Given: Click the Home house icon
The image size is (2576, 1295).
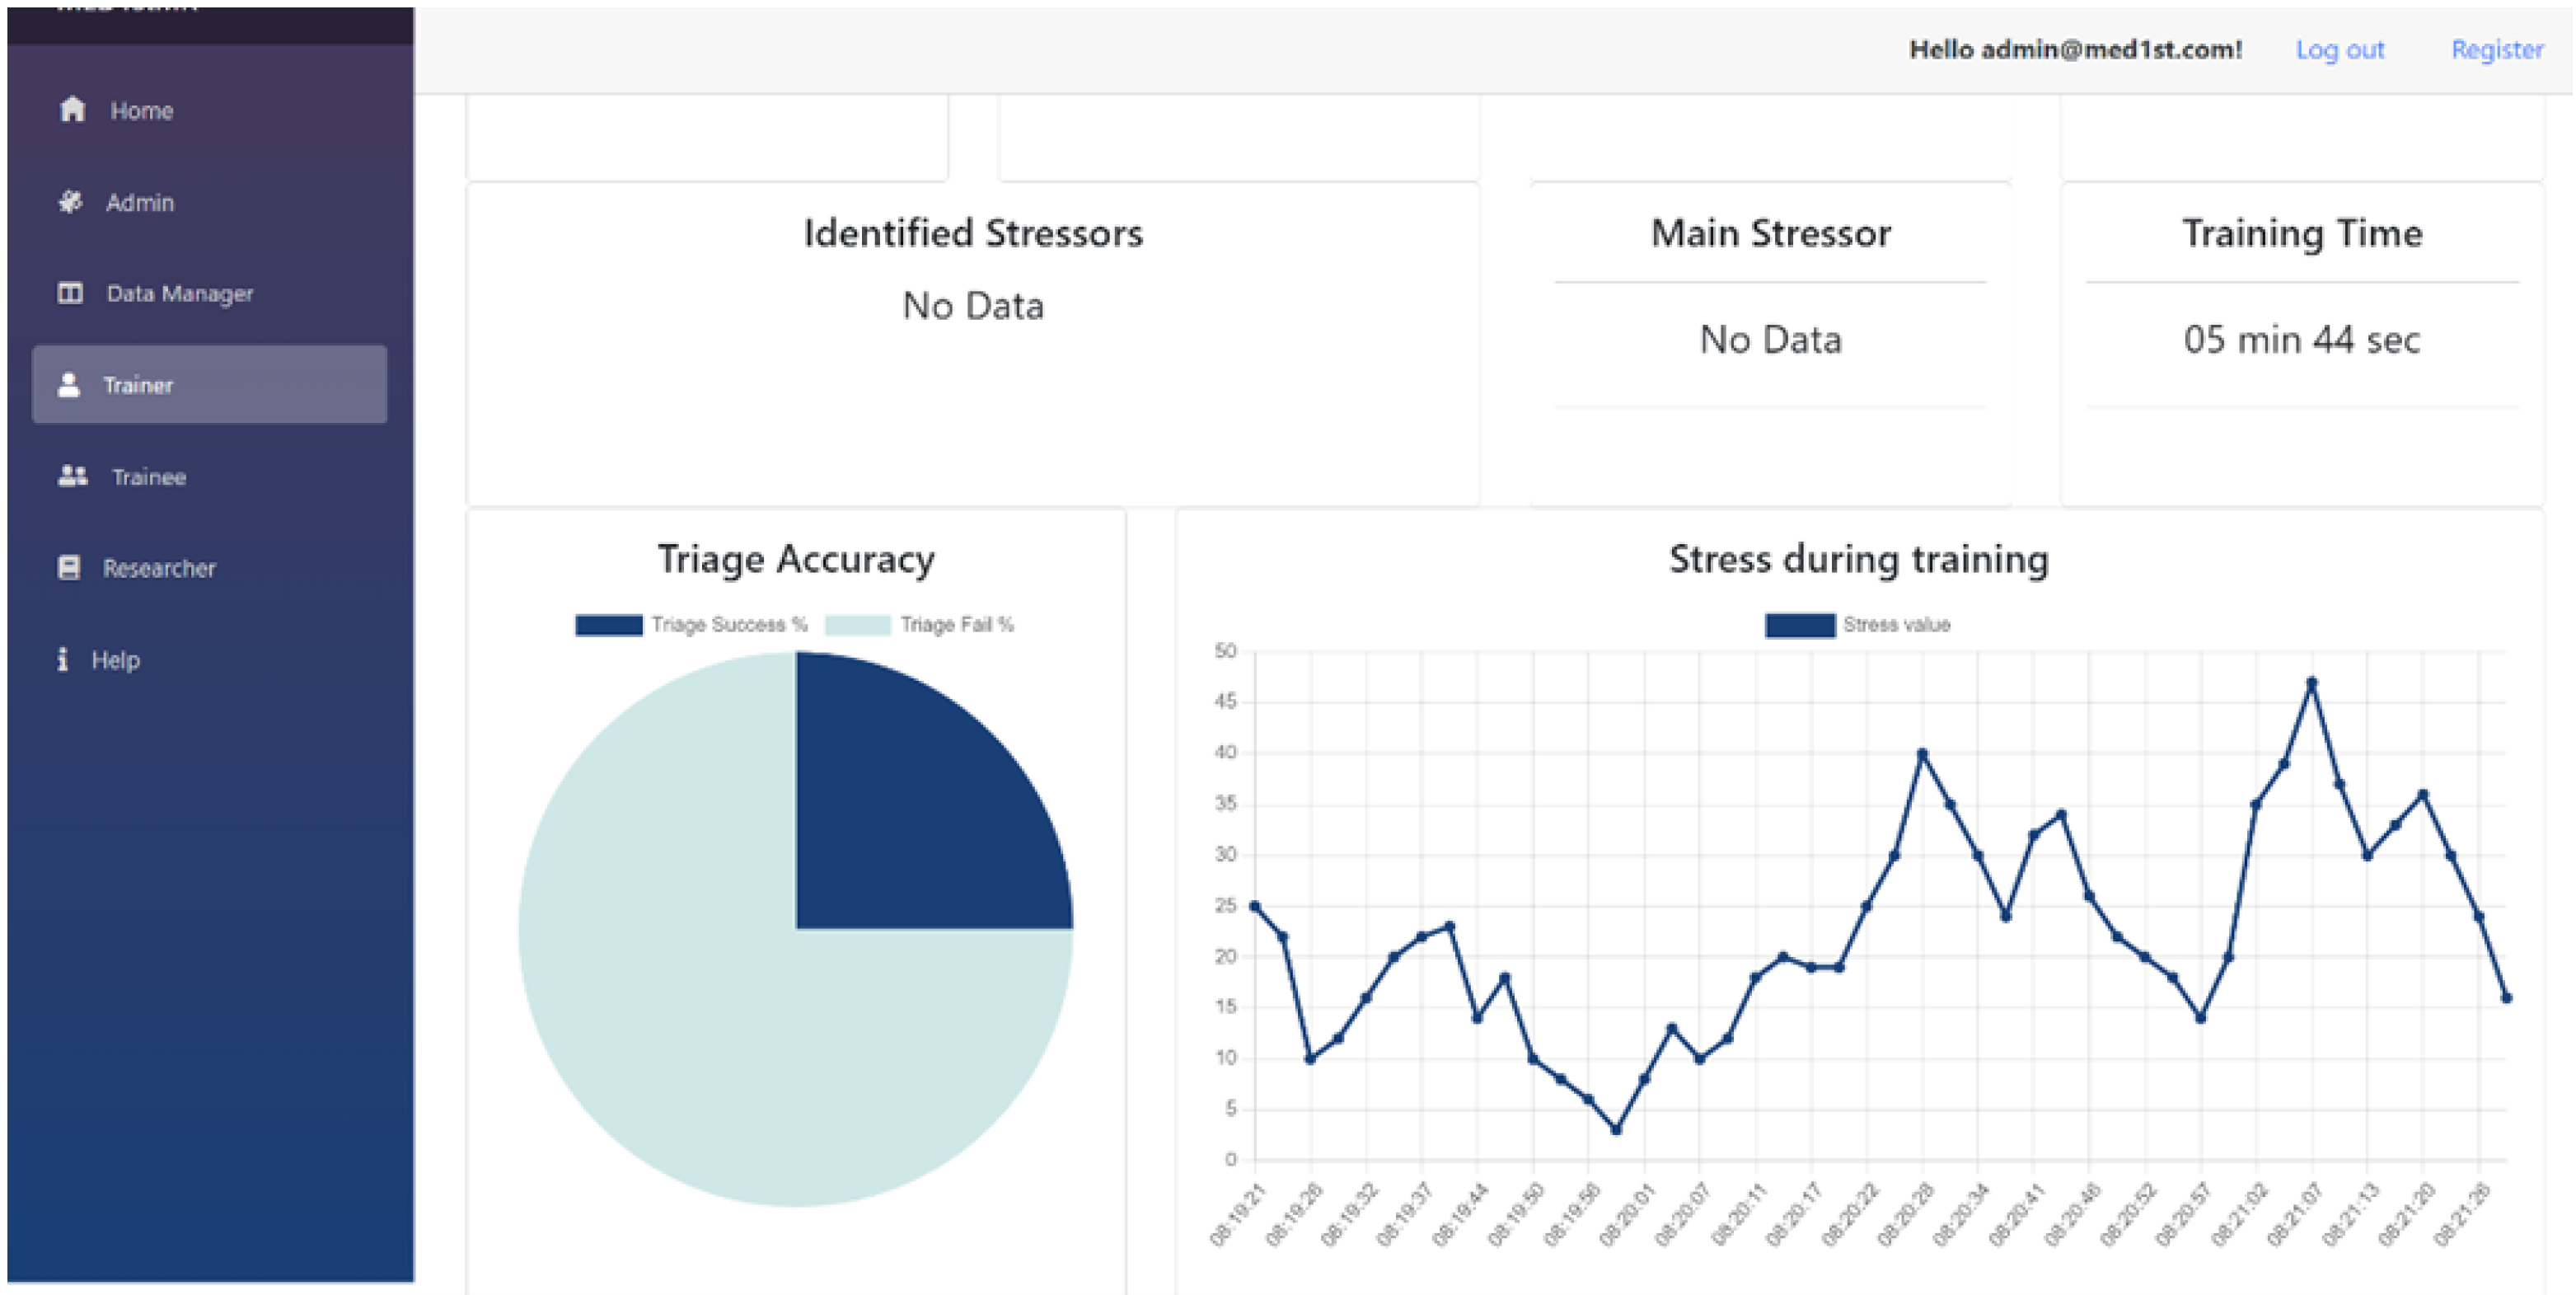Looking at the screenshot, I should tap(72, 109).
